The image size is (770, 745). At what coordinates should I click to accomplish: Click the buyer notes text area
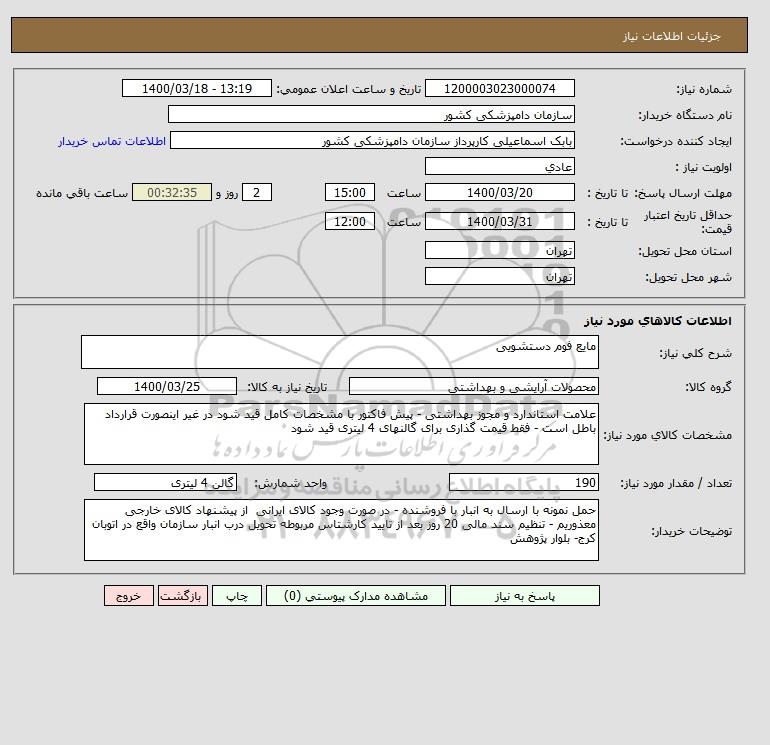tap(341, 530)
